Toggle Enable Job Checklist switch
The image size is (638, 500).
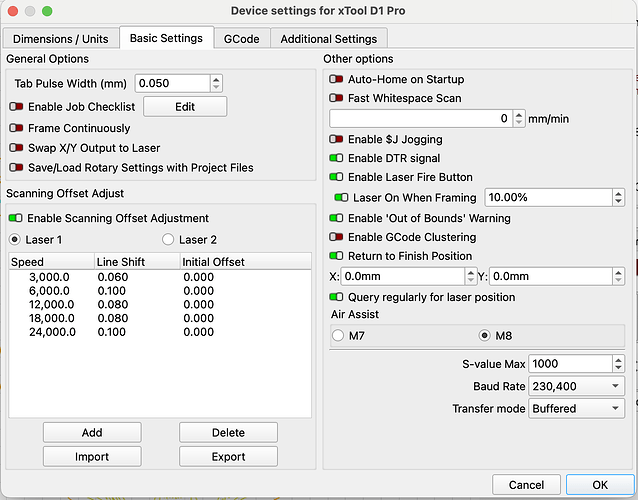[16, 107]
